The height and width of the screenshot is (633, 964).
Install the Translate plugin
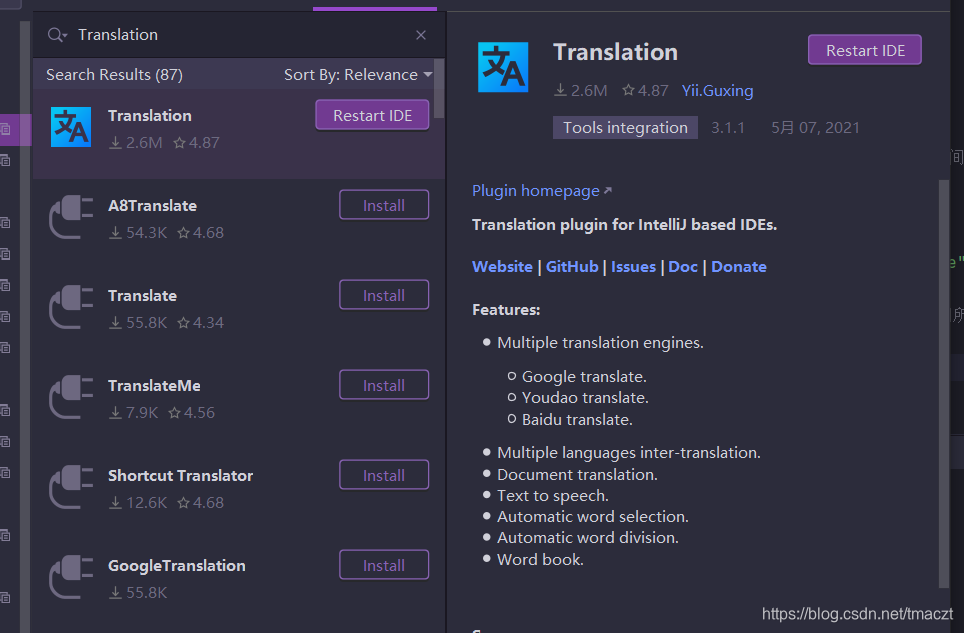(x=384, y=296)
